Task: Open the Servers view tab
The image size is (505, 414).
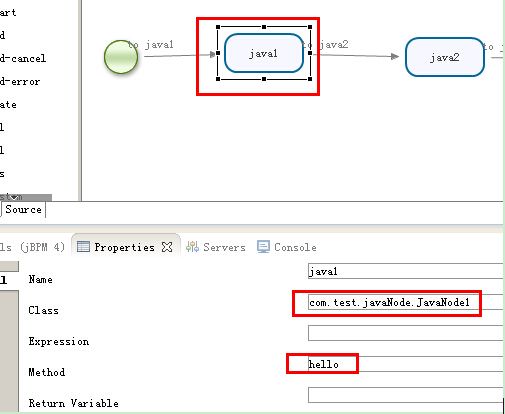Action: click(x=216, y=247)
